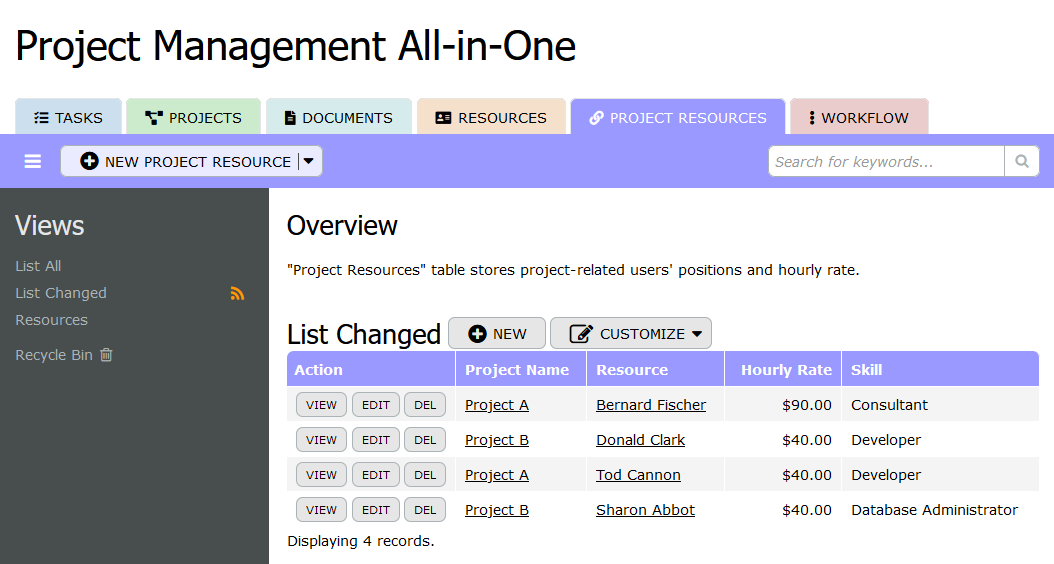Delete the Sharon Abbot record
Screen dimensions: 1054x564
click(x=425, y=510)
